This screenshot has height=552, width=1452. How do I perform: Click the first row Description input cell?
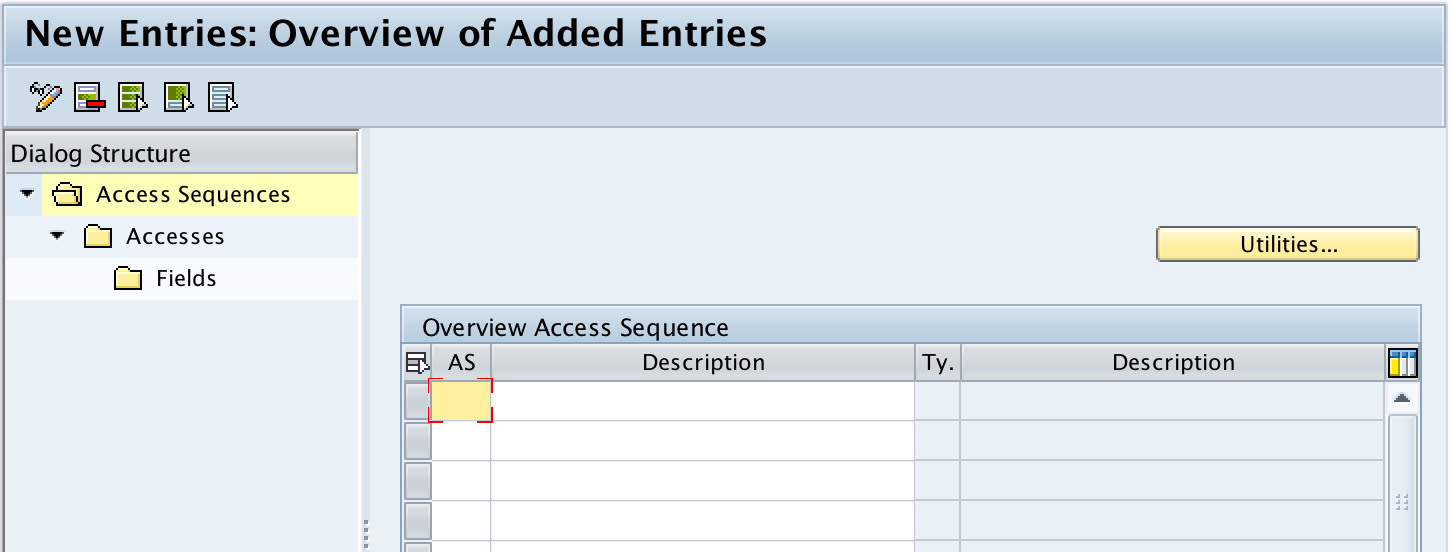pyautogui.click(x=702, y=401)
